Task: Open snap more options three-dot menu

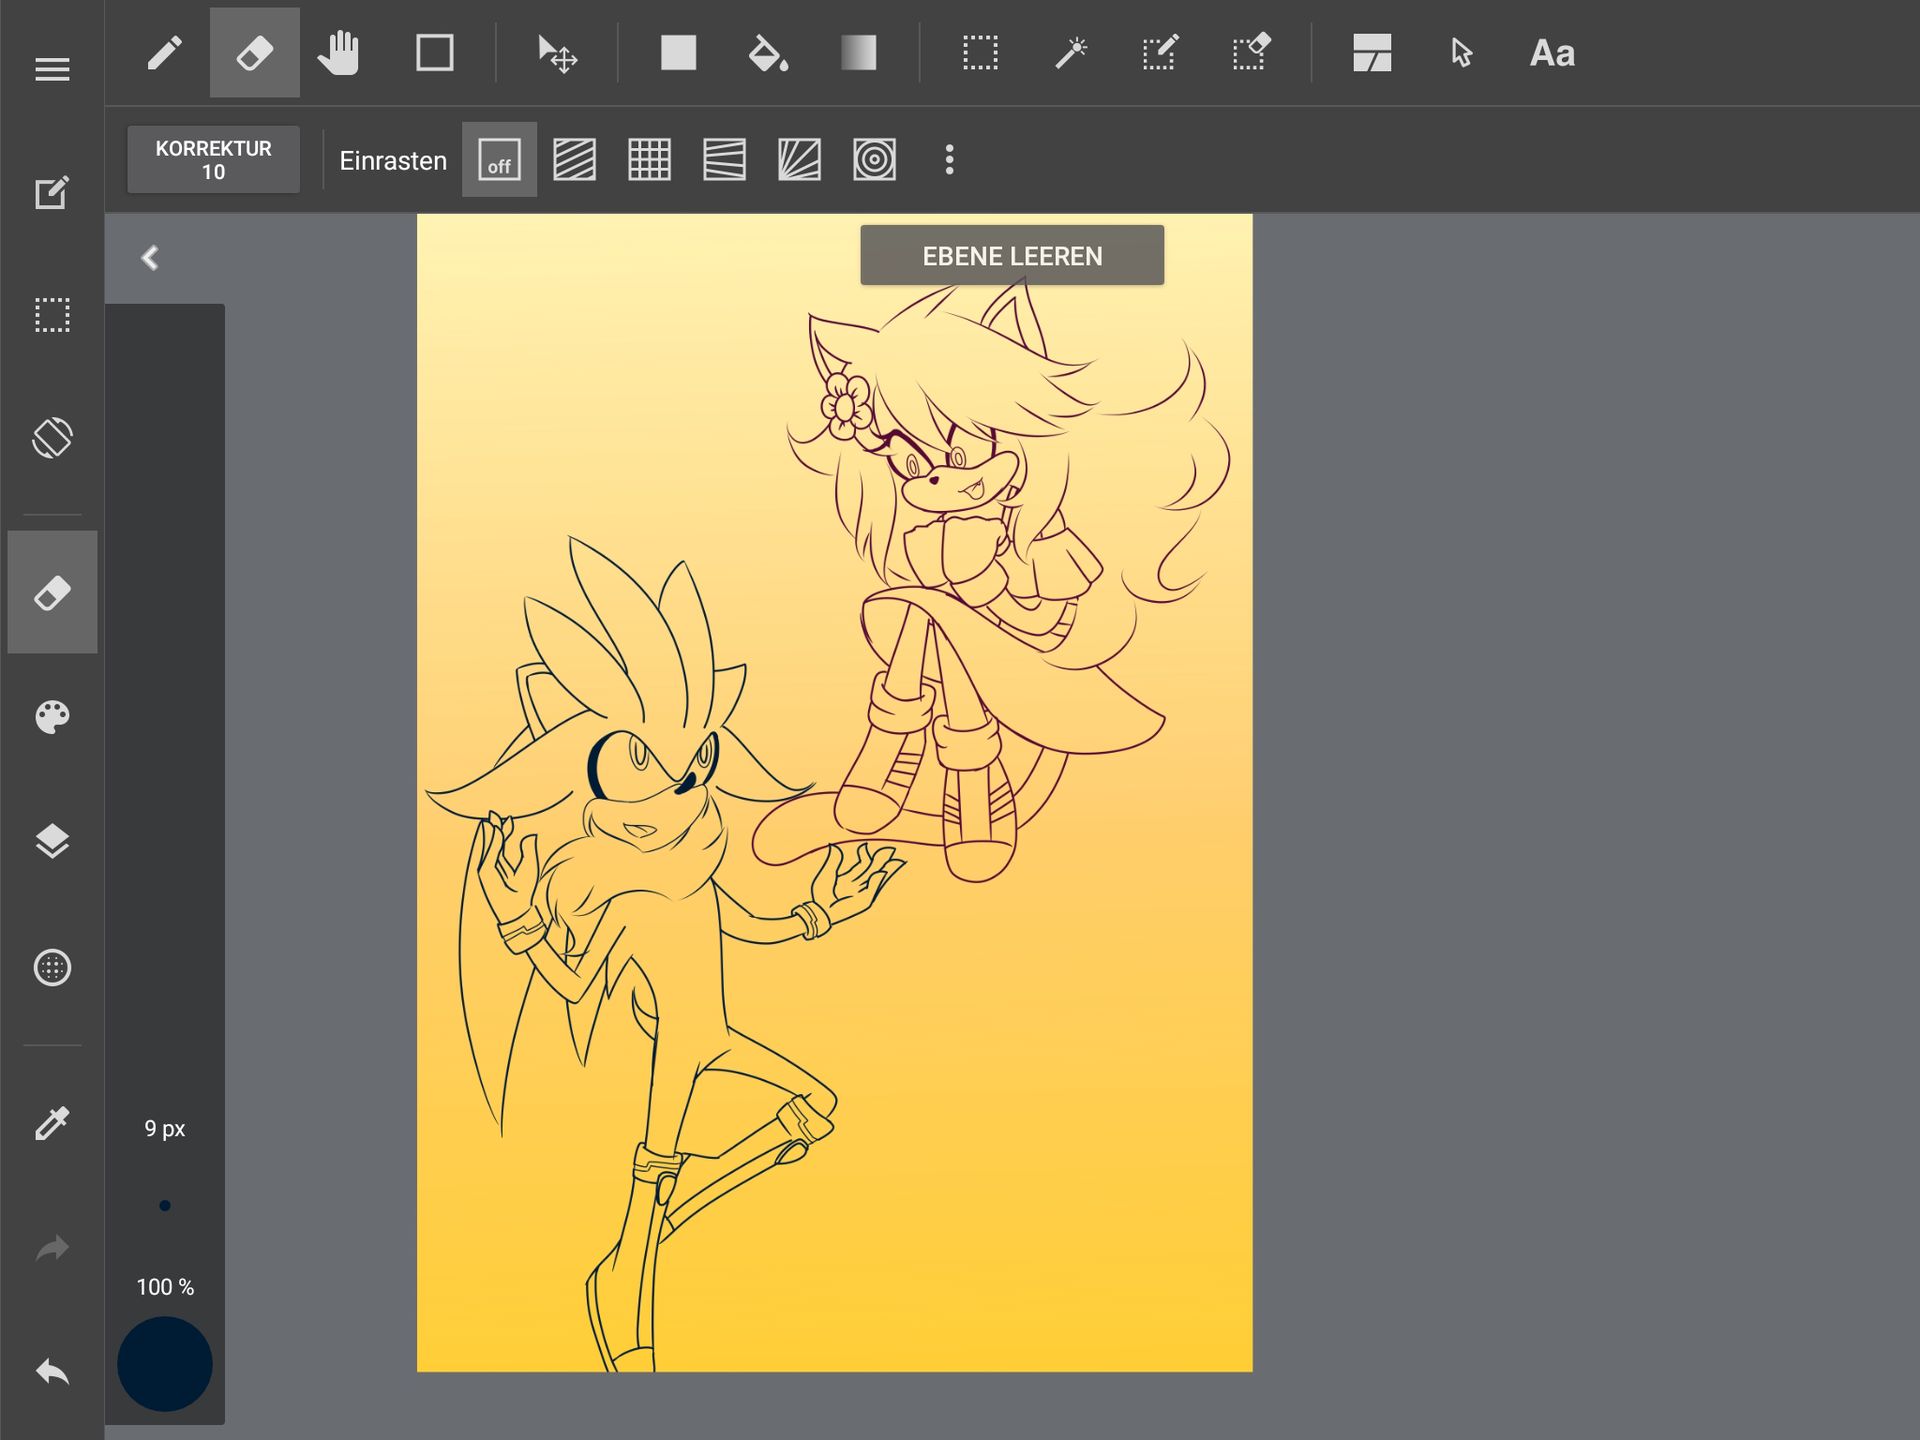Action: click(x=949, y=160)
